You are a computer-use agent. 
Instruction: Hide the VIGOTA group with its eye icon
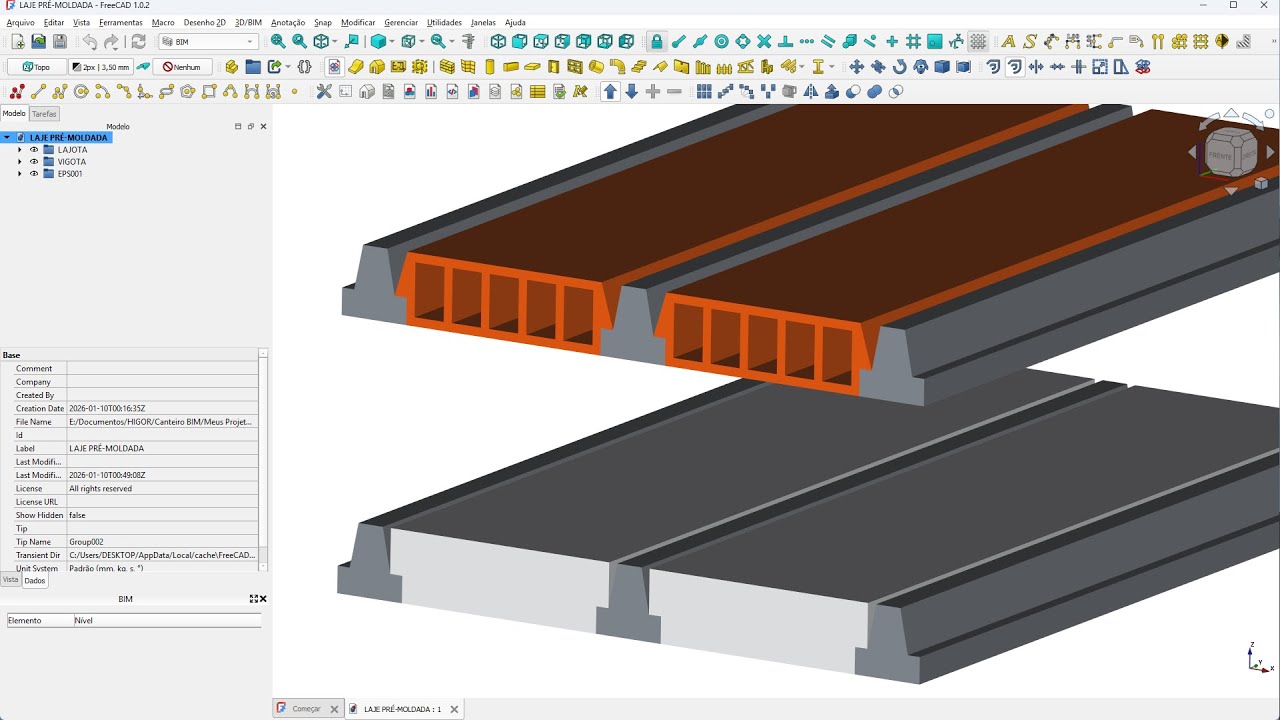coord(34,162)
